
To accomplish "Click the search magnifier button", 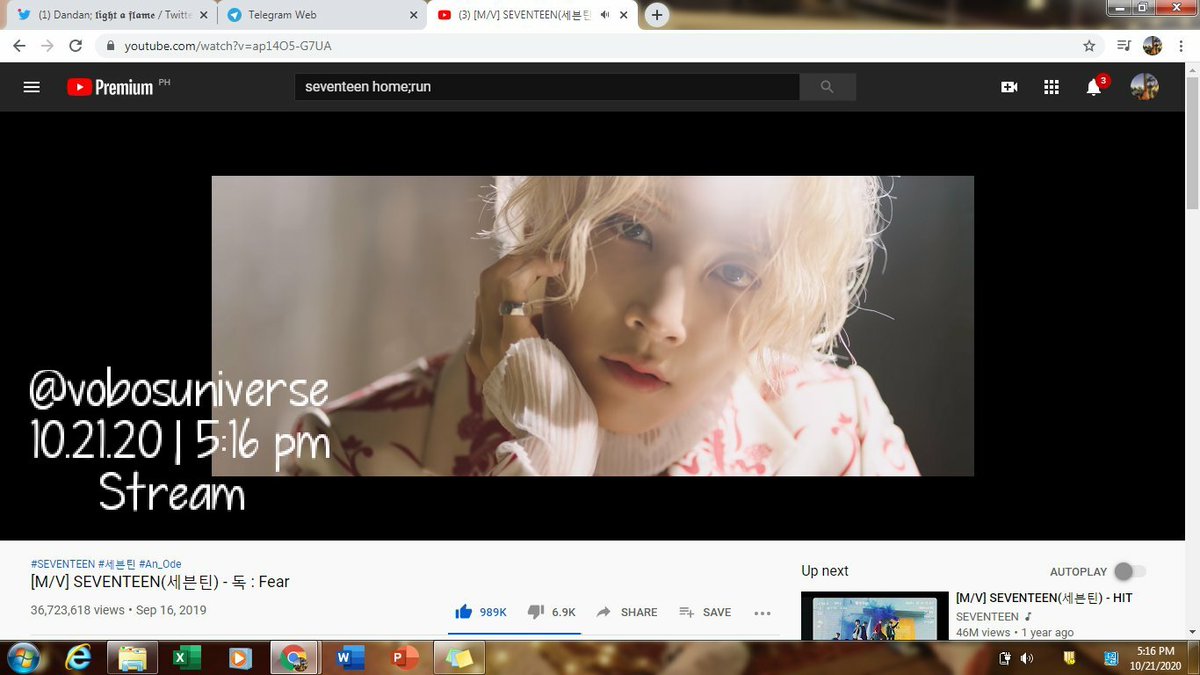I will point(827,87).
